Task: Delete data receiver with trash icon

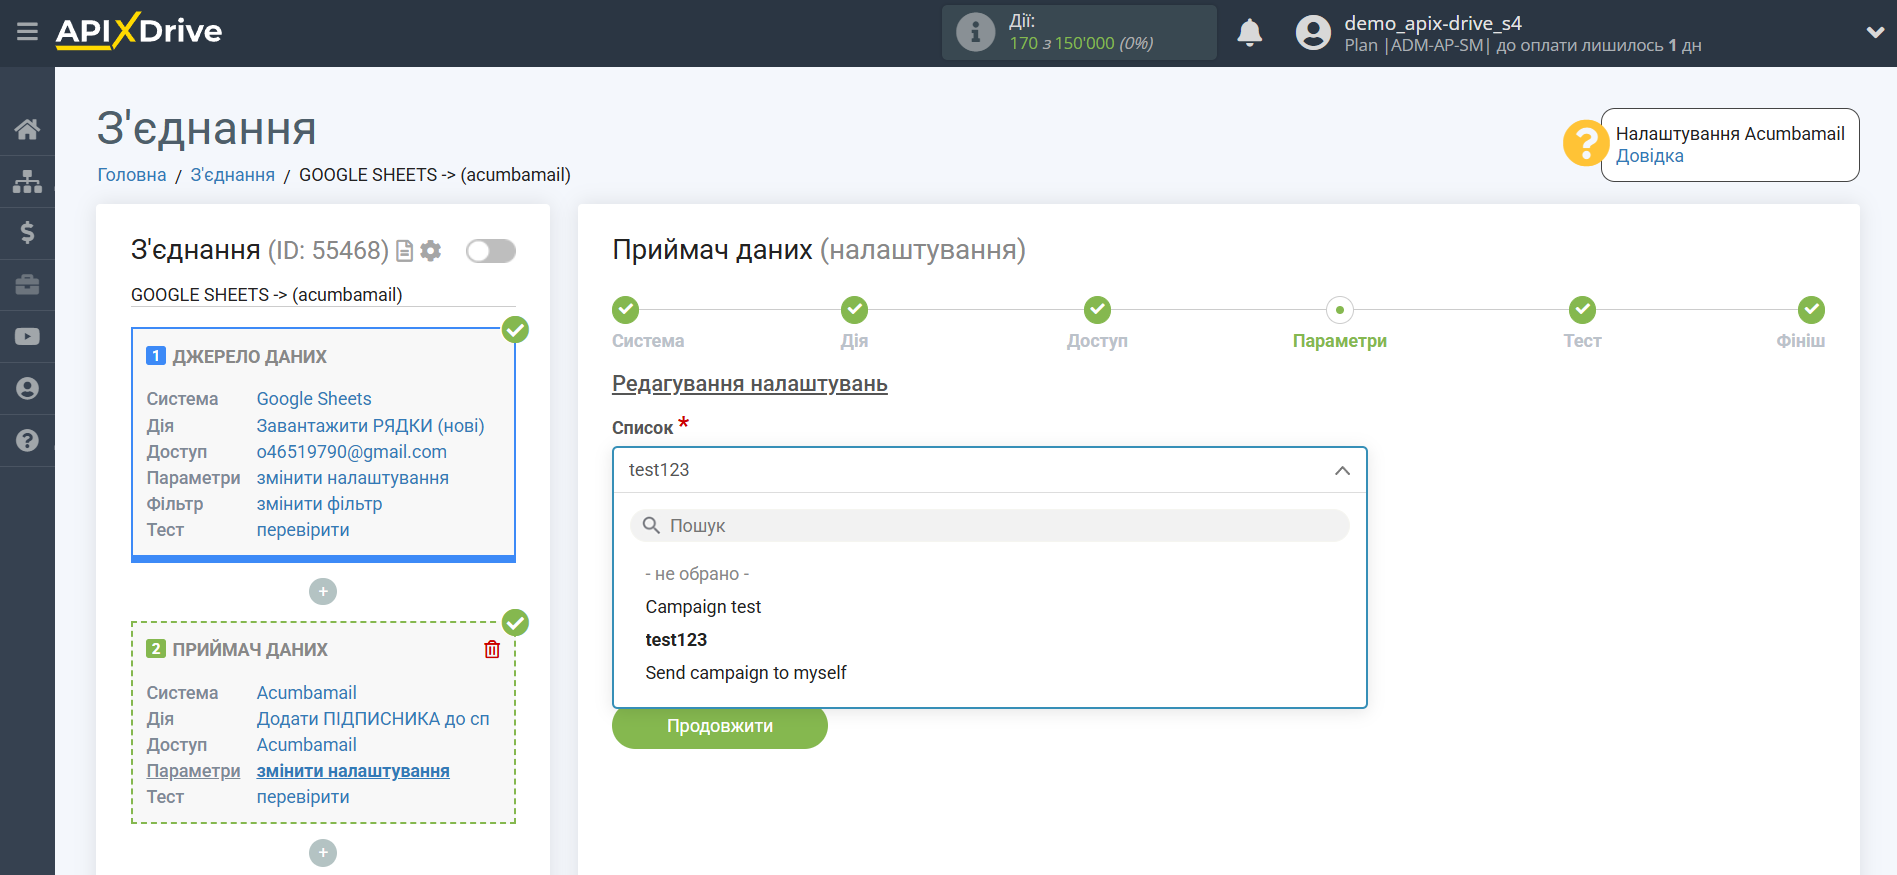Action: [x=492, y=650]
